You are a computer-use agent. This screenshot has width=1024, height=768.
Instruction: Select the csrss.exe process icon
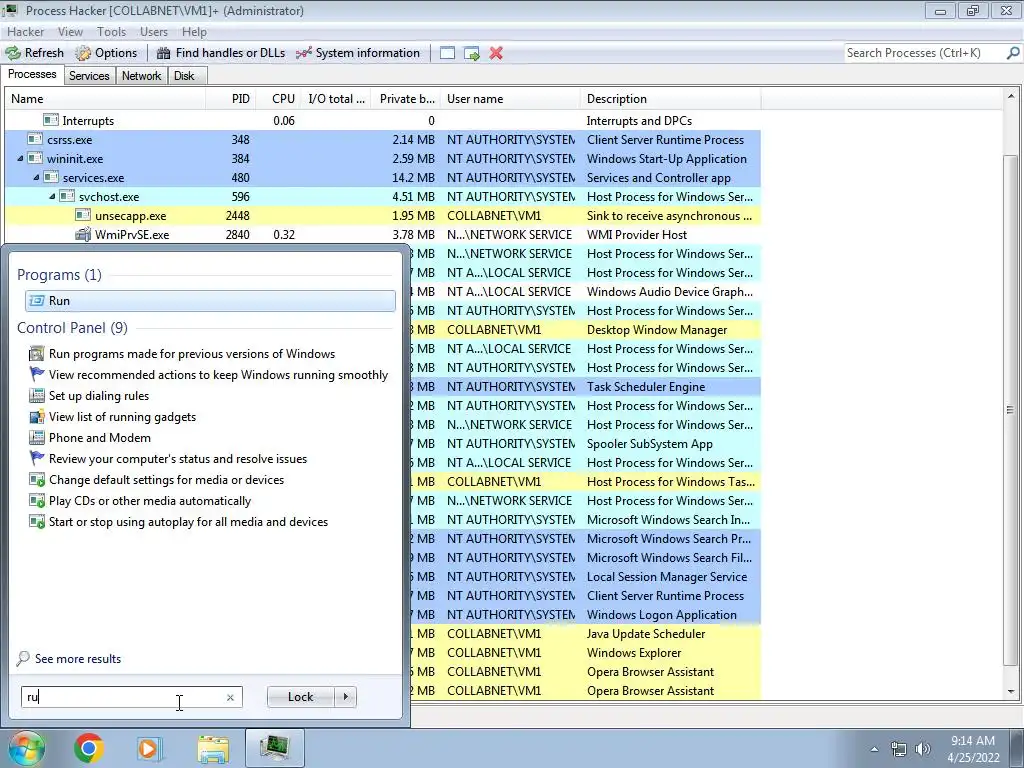coord(35,139)
